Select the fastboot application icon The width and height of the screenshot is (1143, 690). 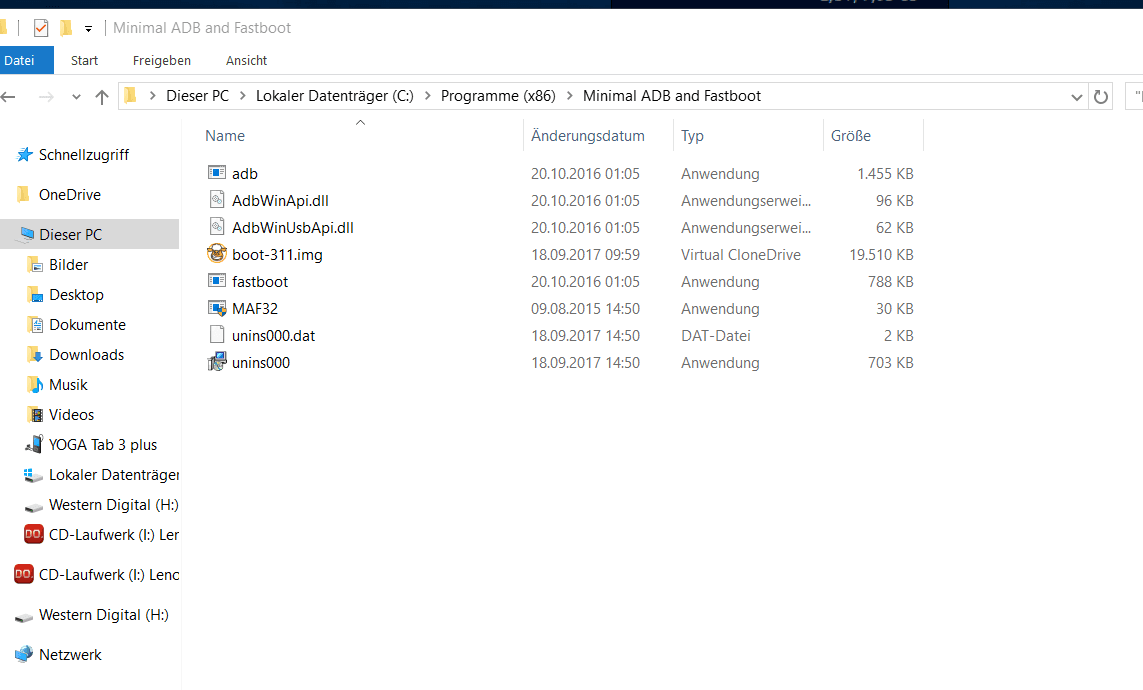click(216, 281)
